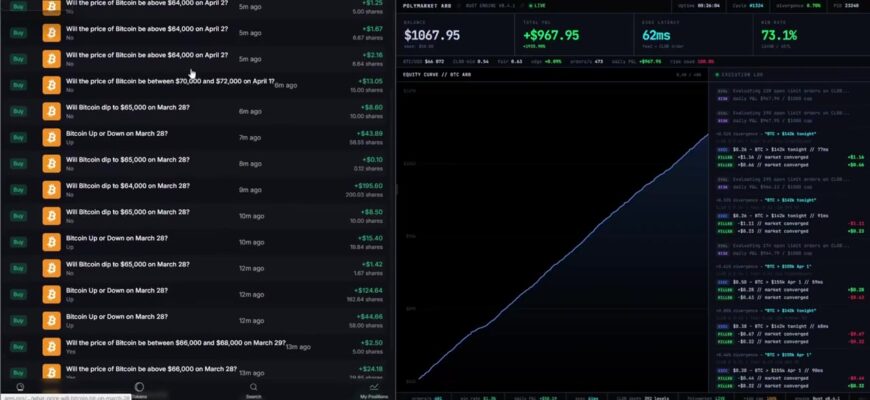Select the Tokens tab icon

pyautogui.click(x=139, y=387)
